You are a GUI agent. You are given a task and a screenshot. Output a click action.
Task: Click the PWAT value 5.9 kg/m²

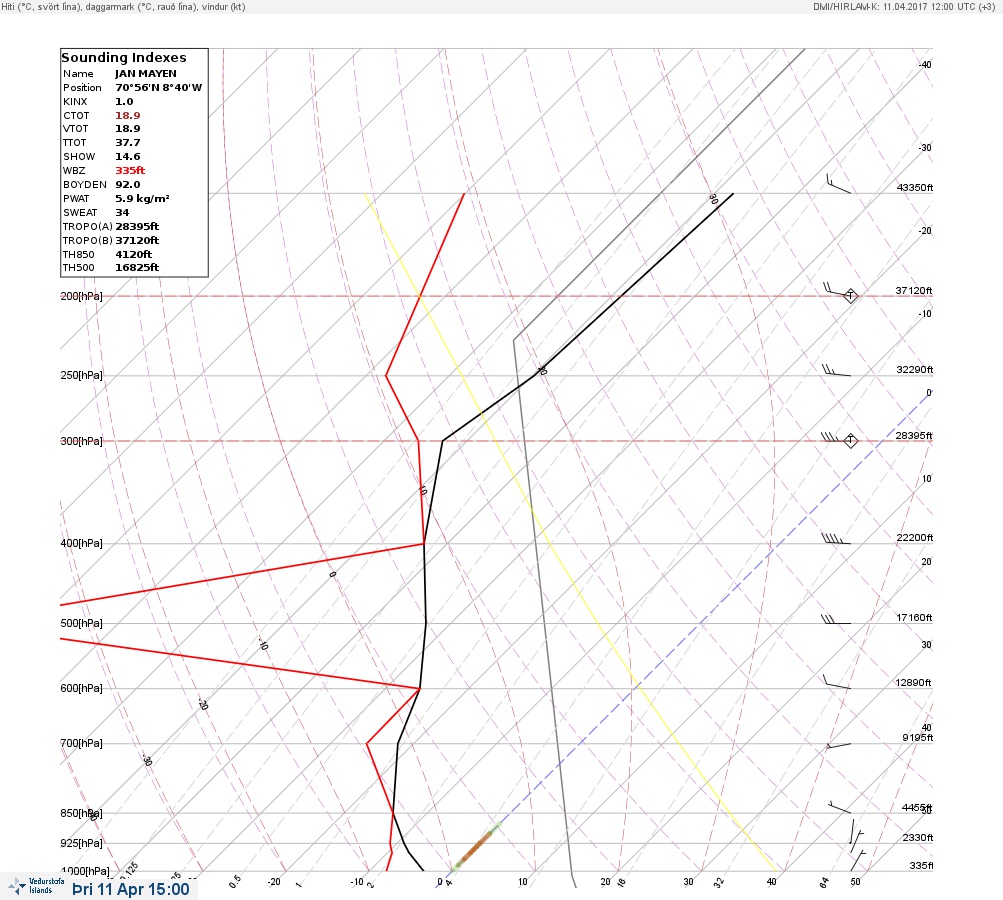(142, 199)
